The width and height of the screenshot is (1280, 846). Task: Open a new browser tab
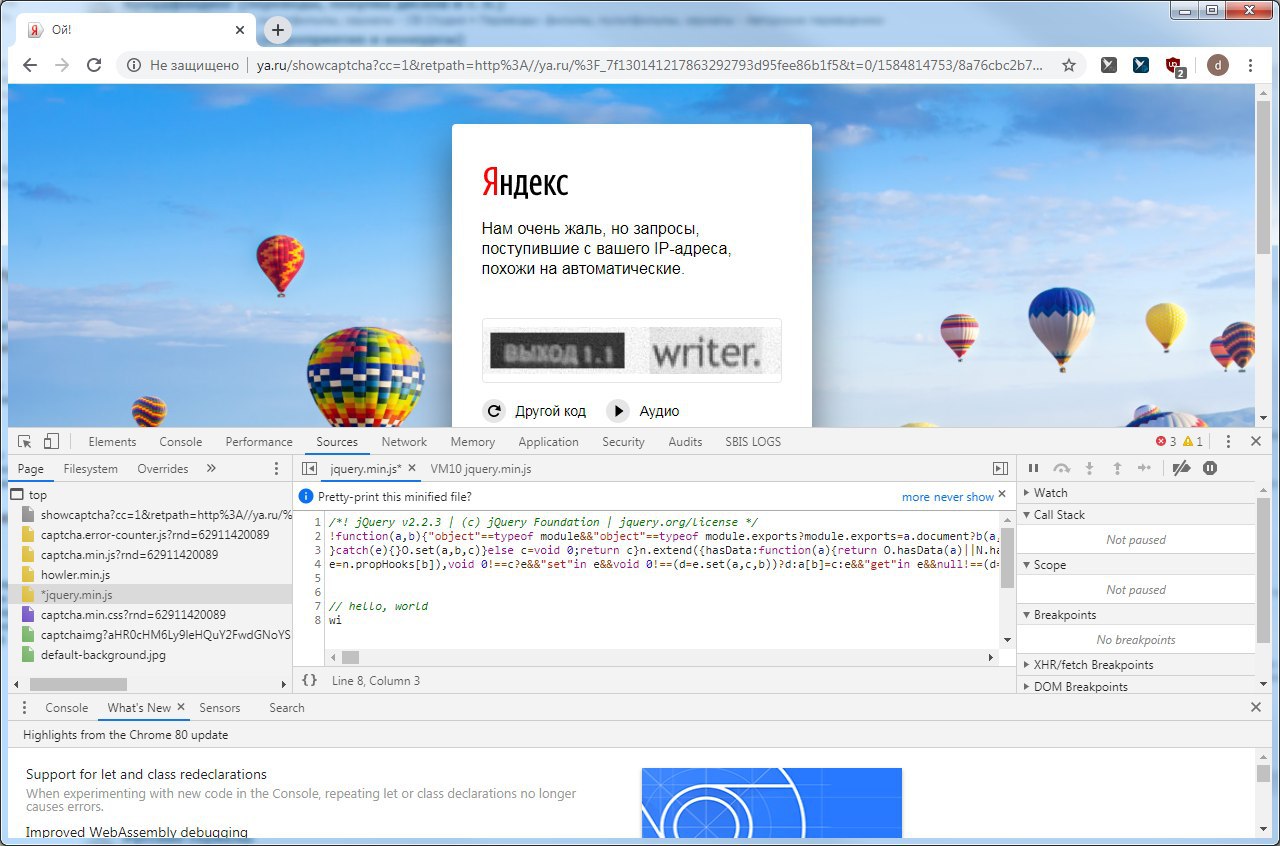(278, 30)
